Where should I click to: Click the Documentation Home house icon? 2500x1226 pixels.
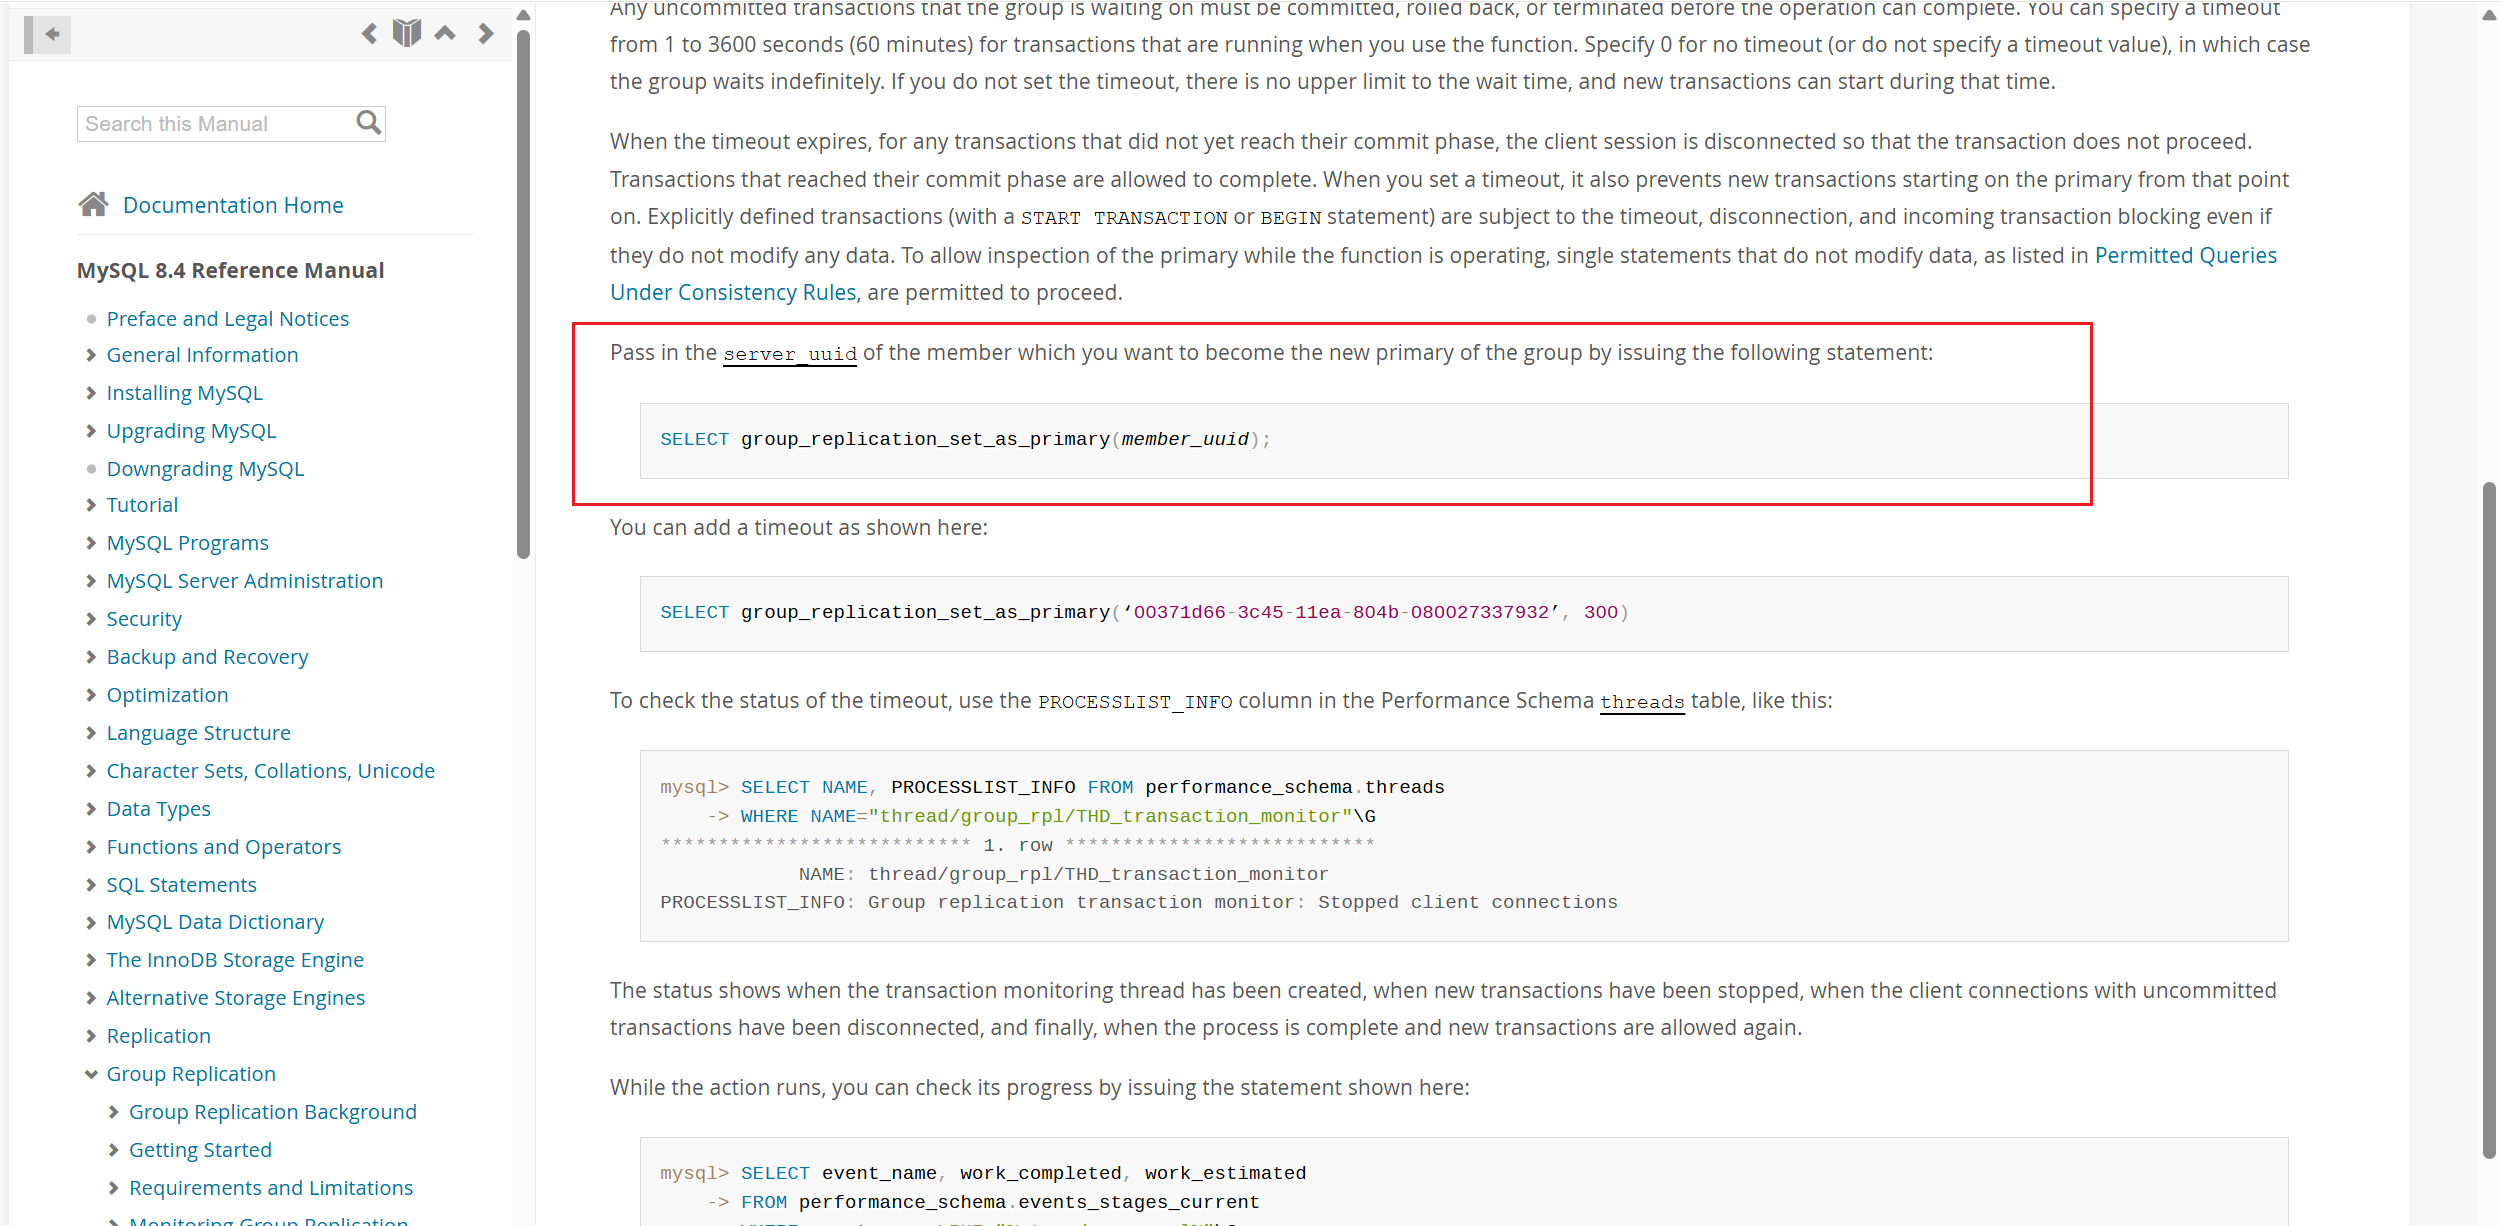click(x=94, y=205)
